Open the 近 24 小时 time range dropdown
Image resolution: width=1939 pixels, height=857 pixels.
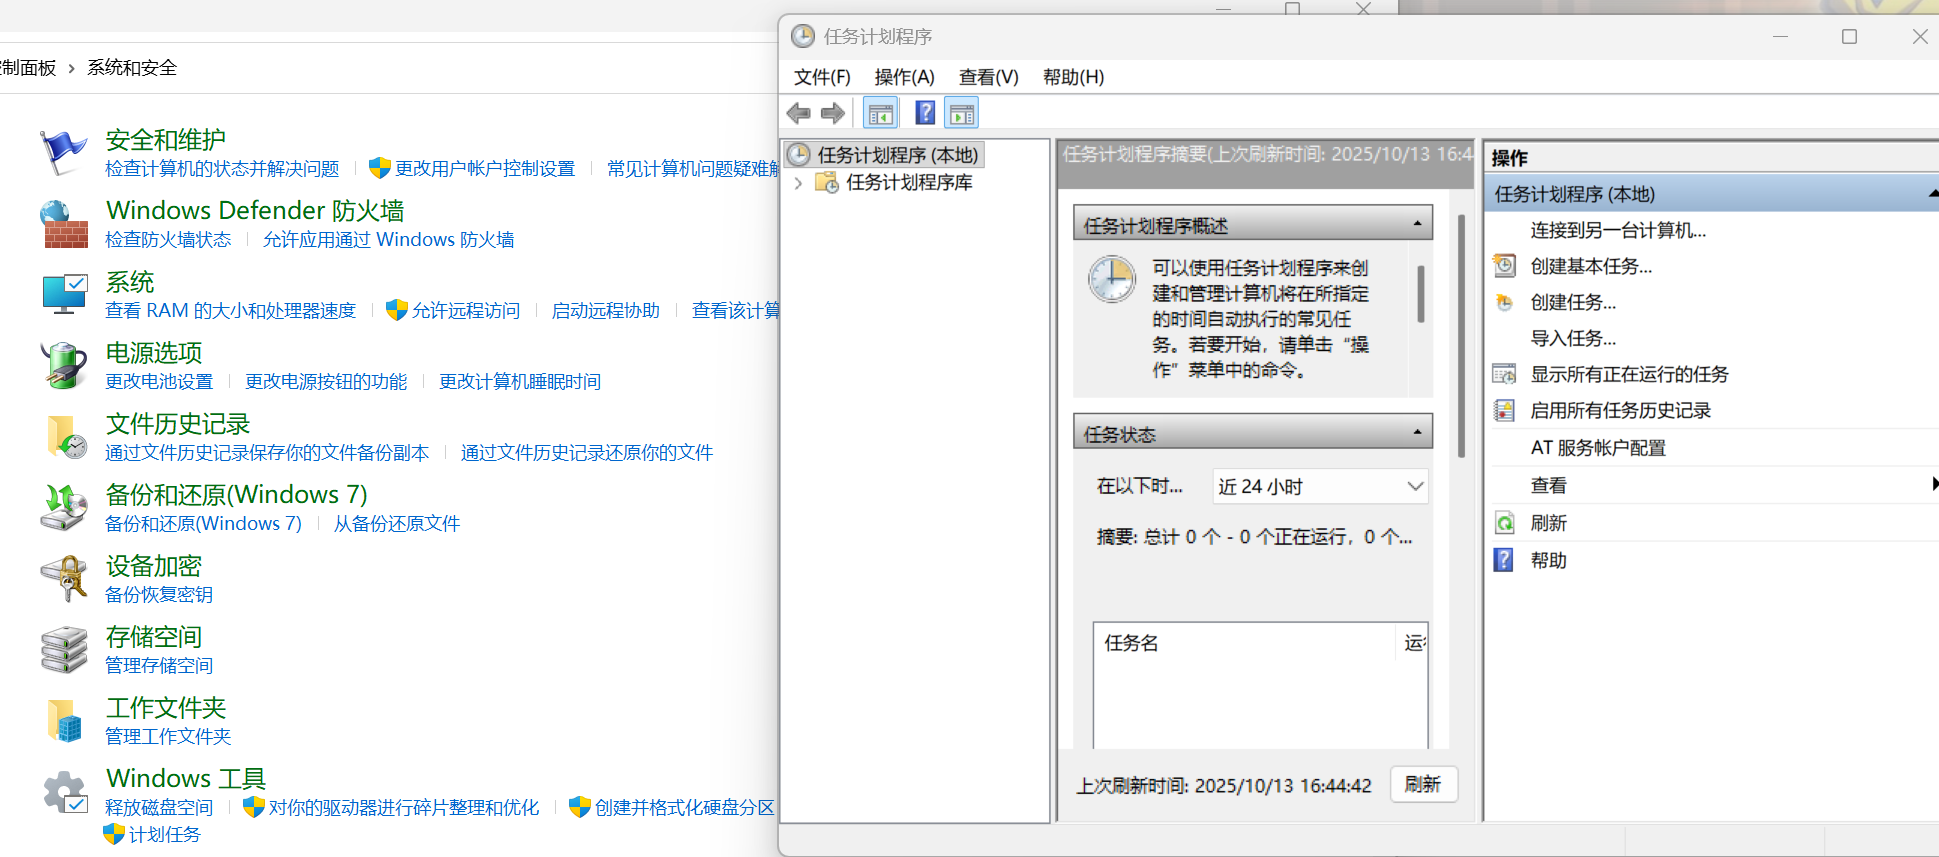point(1320,486)
